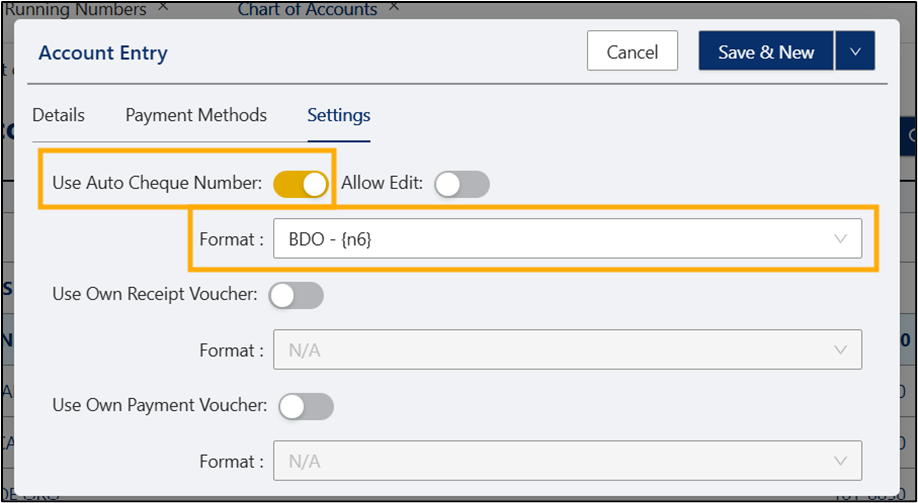Disable Use Auto Cheque Number toggle

pyautogui.click(x=301, y=184)
